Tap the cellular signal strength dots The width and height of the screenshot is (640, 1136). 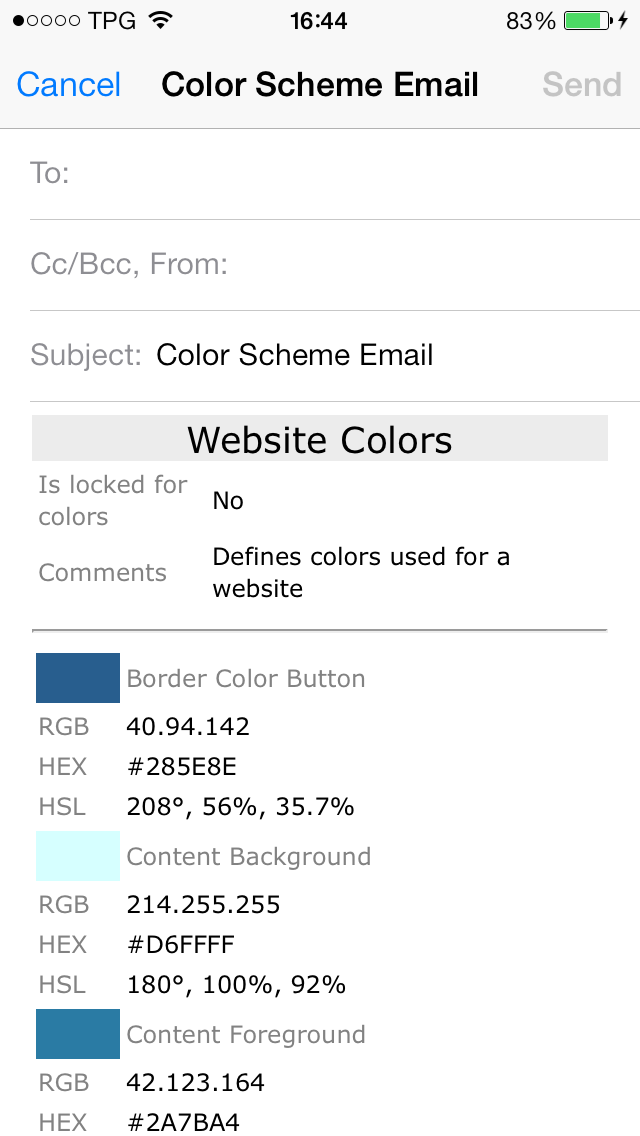[x=47, y=21]
